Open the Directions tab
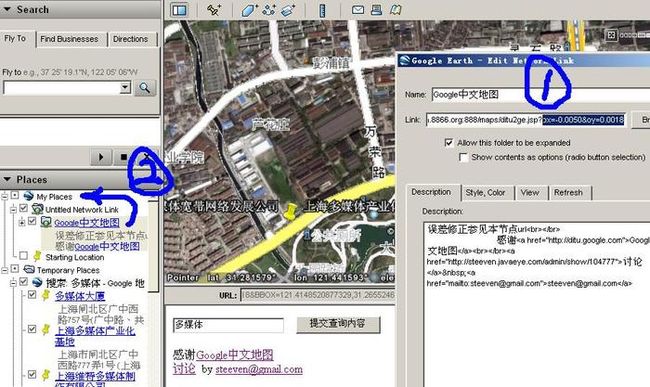The height and width of the screenshot is (387, 650). click(131, 39)
